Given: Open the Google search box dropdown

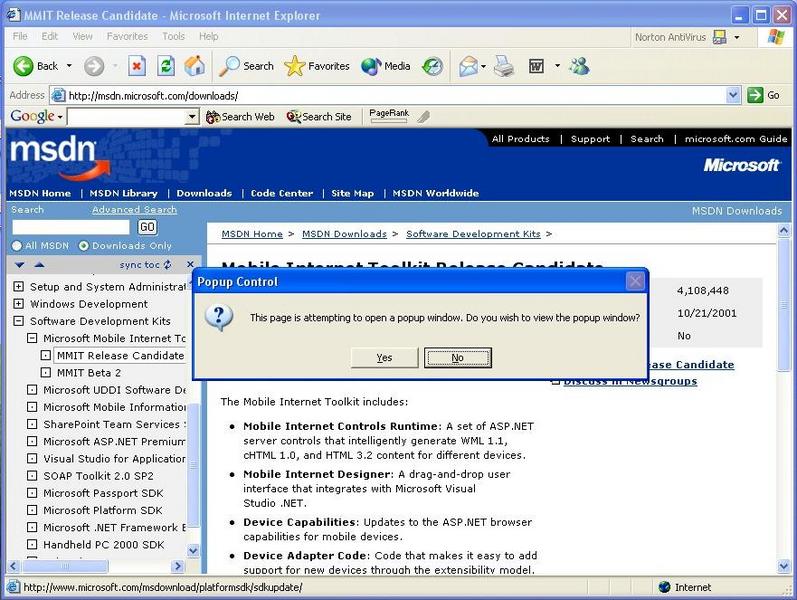Looking at the screenshot, I should pos(191,117).
